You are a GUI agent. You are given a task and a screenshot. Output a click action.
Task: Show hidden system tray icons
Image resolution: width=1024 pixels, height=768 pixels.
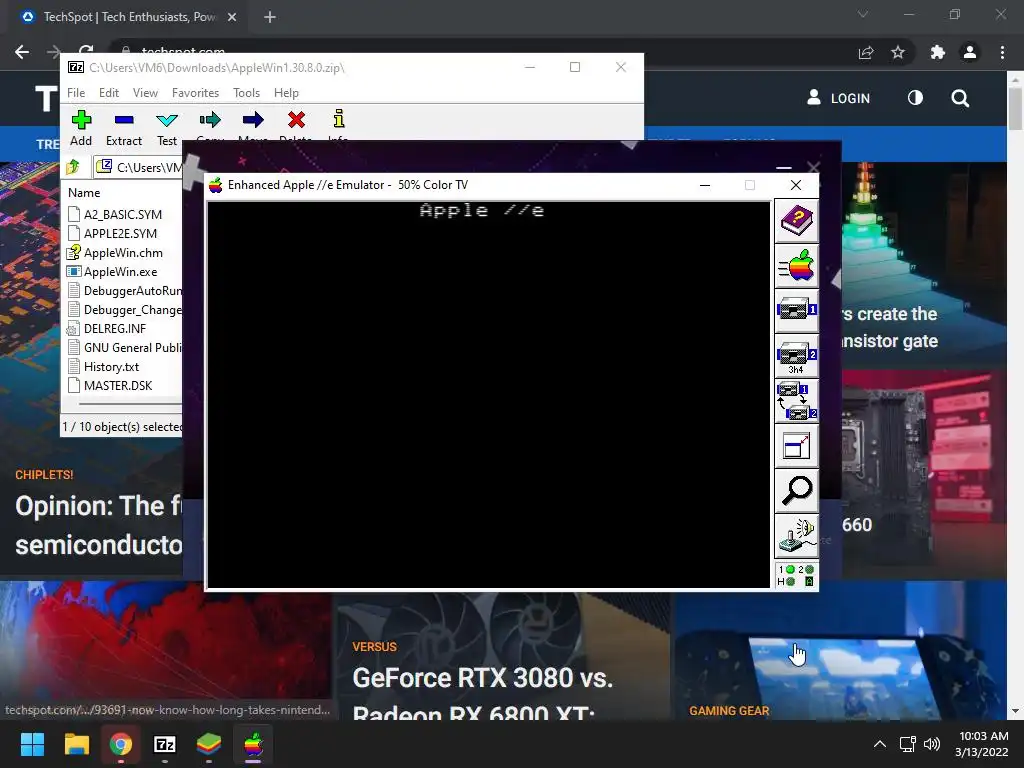click(880, 744)
